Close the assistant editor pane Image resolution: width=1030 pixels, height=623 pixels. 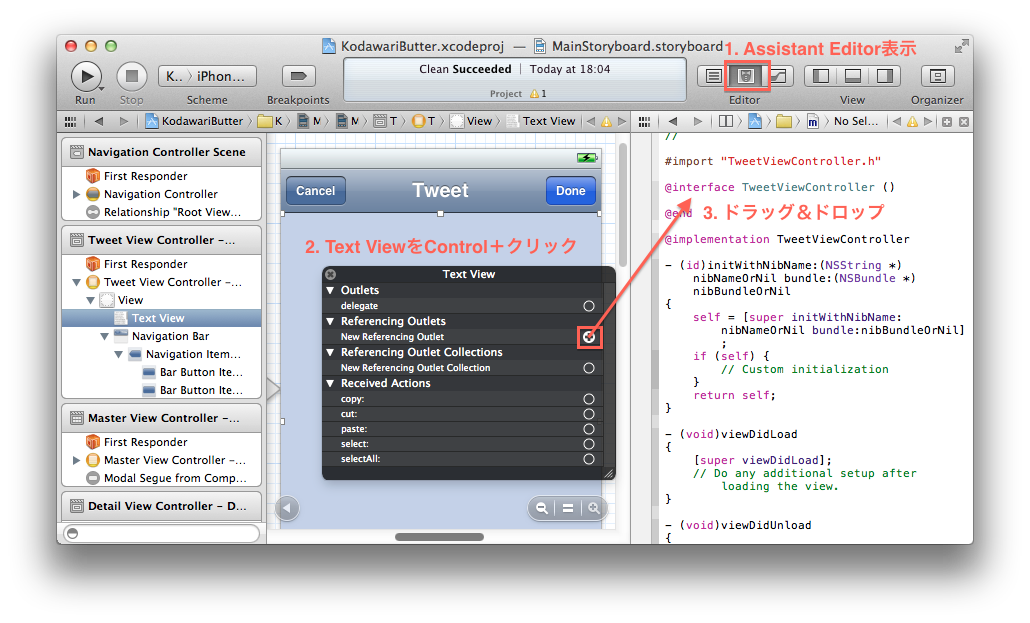click(964, 122)
